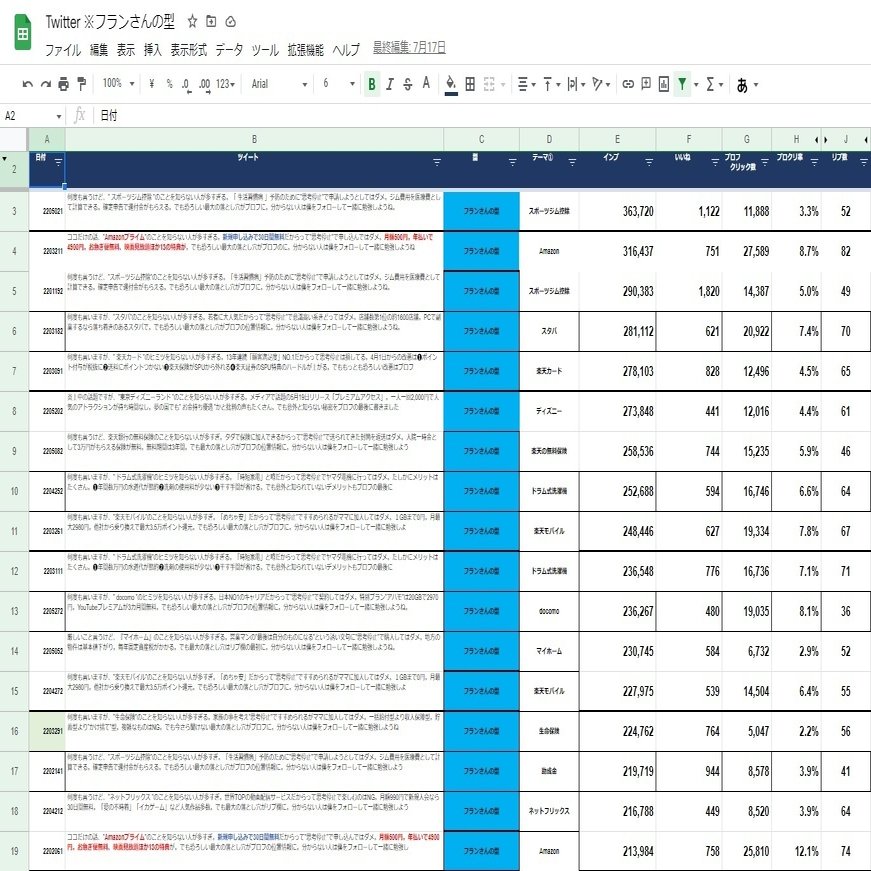Viewport: 871px width, 871px height.
Task: Open the ツール menu
Action: (x=265, y=50)
